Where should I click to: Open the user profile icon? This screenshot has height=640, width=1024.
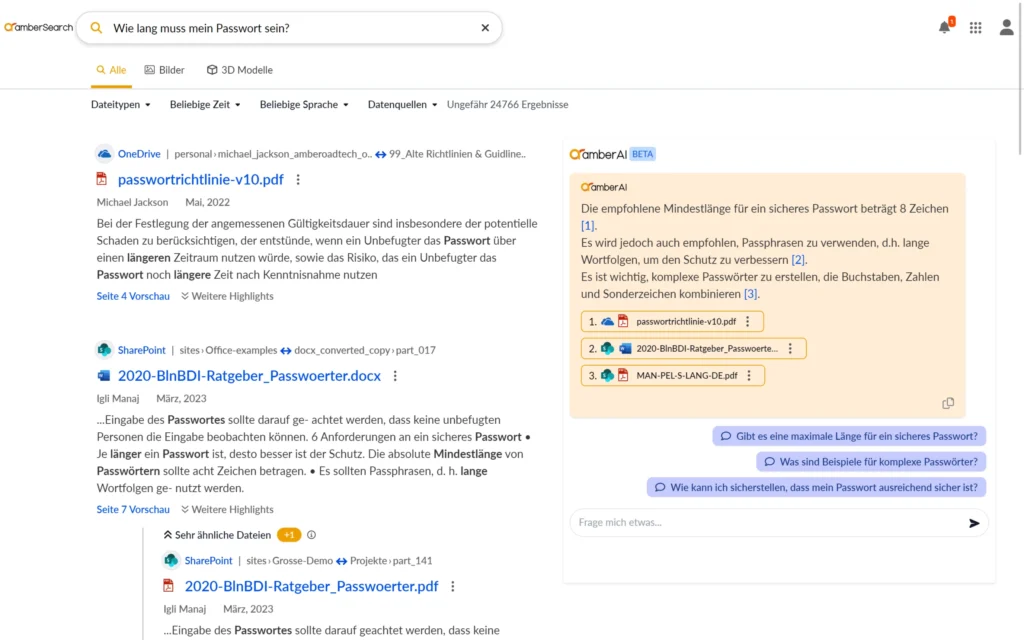(x=1006, y=28)
